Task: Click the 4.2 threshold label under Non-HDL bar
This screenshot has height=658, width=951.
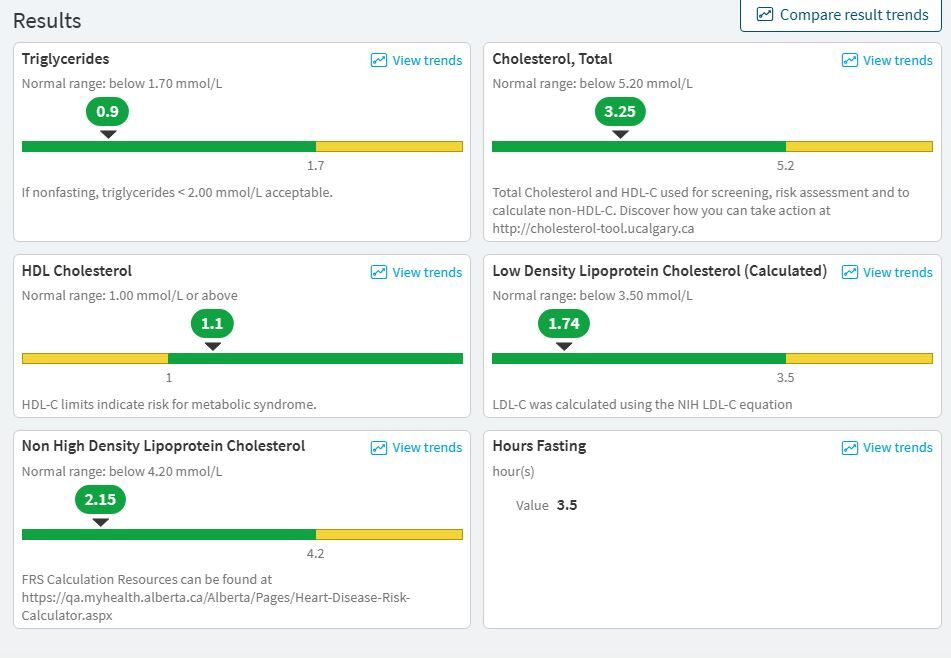Action: 315,554
